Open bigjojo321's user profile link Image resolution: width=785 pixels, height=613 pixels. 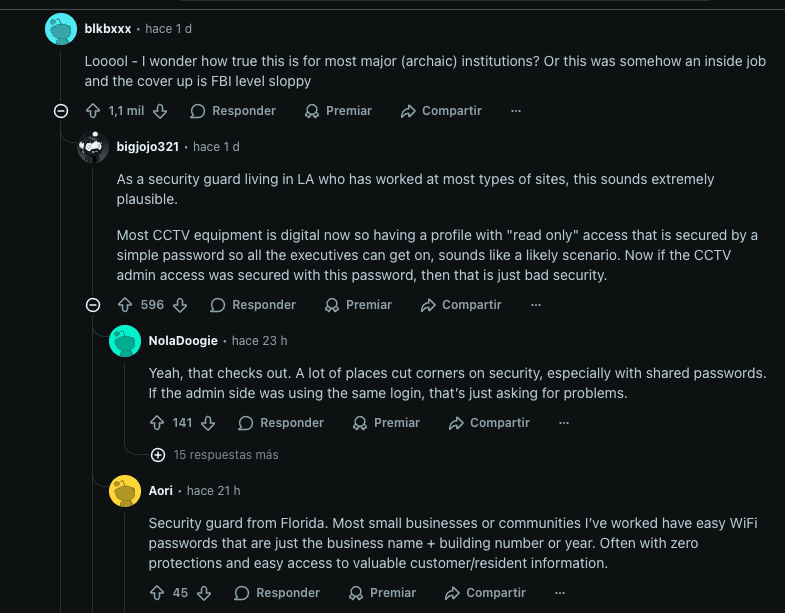[147, 147]
